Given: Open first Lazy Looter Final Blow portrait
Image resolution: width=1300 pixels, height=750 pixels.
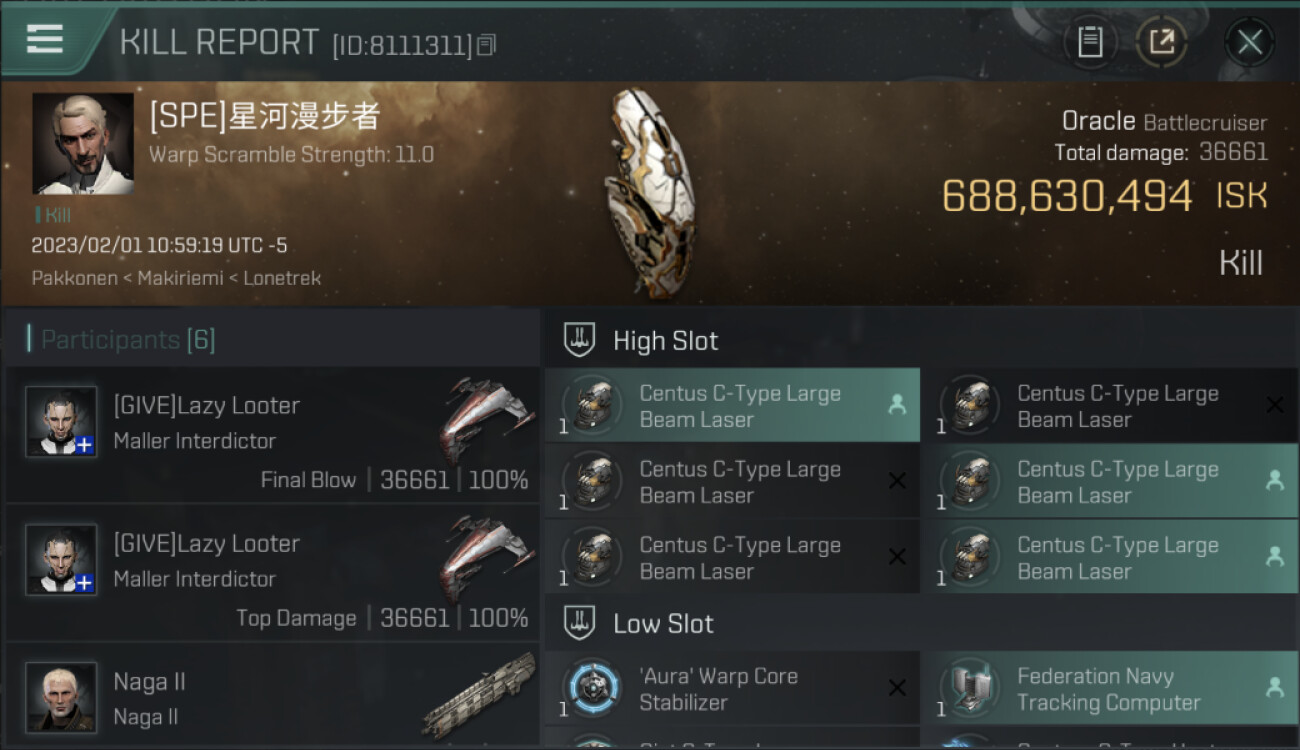Looking at the screenshot, I should click(61, 422).
